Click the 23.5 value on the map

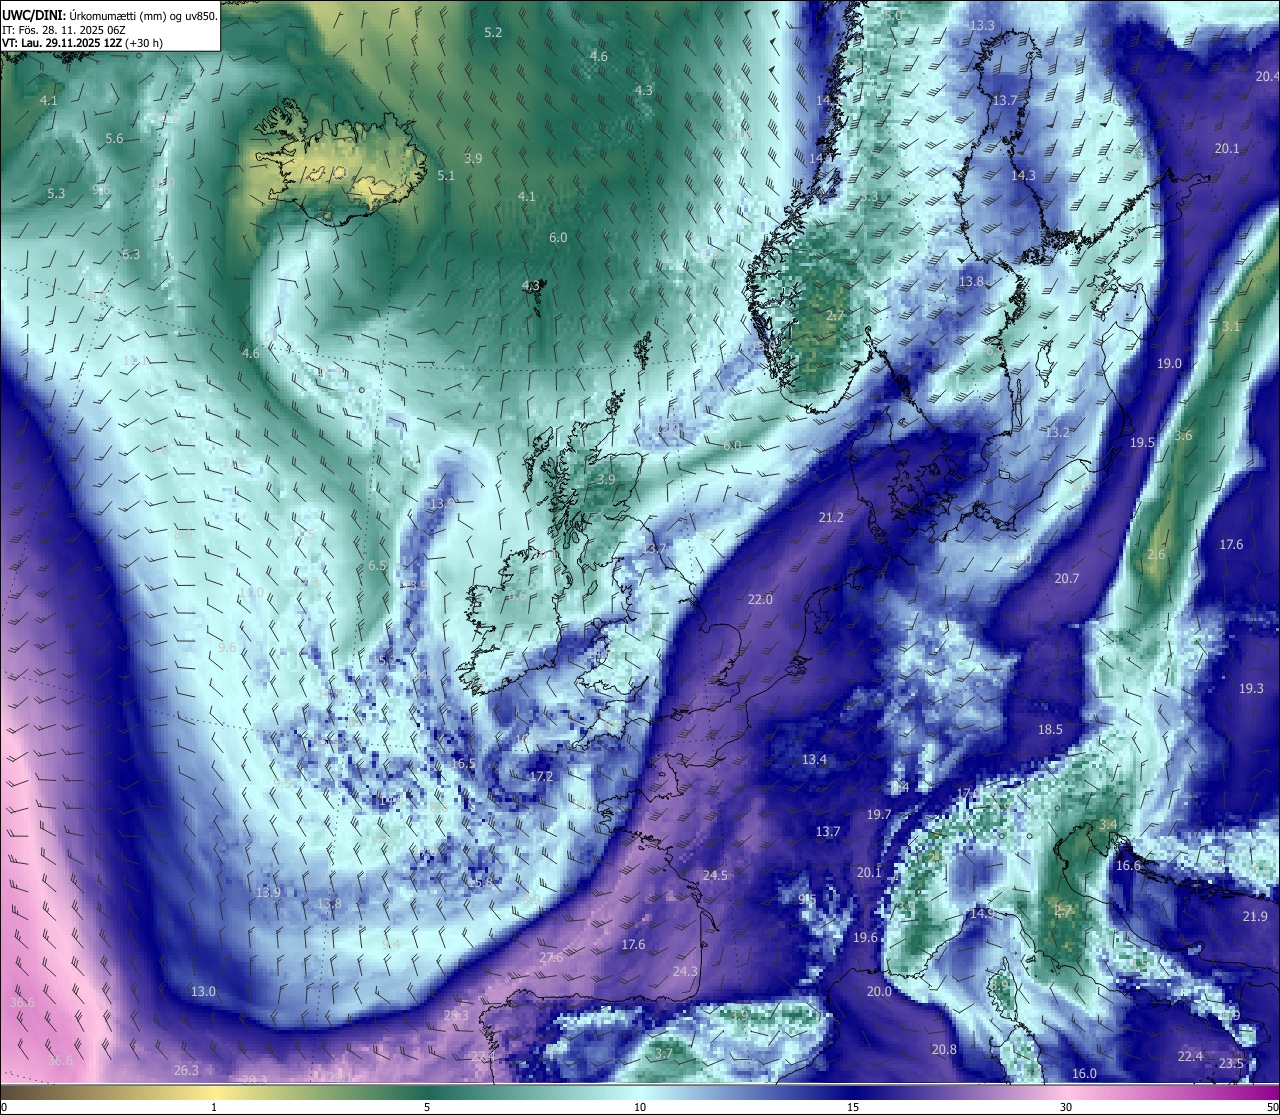1231,1064
